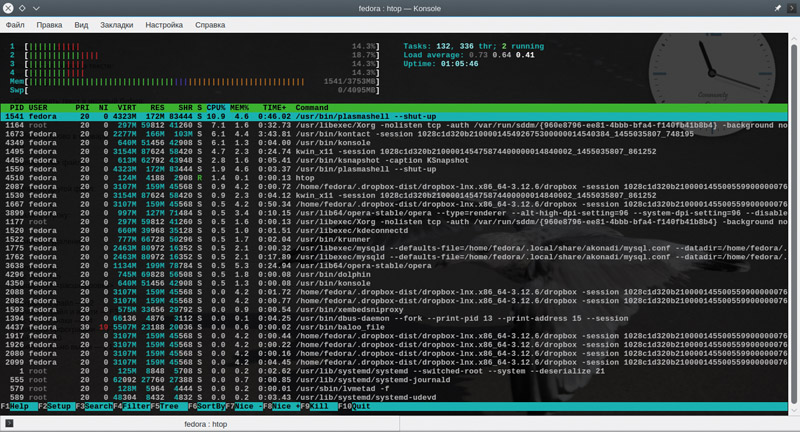Open the Вид menu
This screenshot has height=432, width=800.
coord(81,24)
